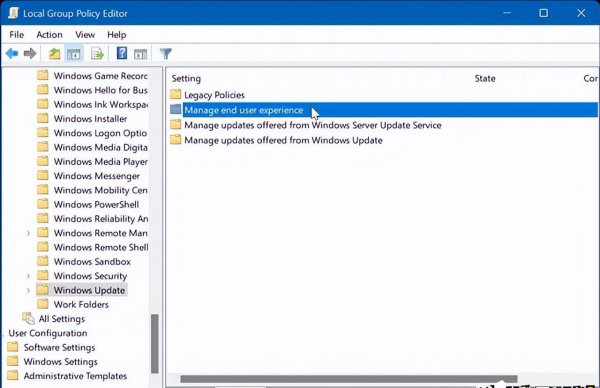The width and height of the screenshot is (600, 388).
Task: Toggle Show/Hide Action Pane toolbar icon
Action: 140,54
